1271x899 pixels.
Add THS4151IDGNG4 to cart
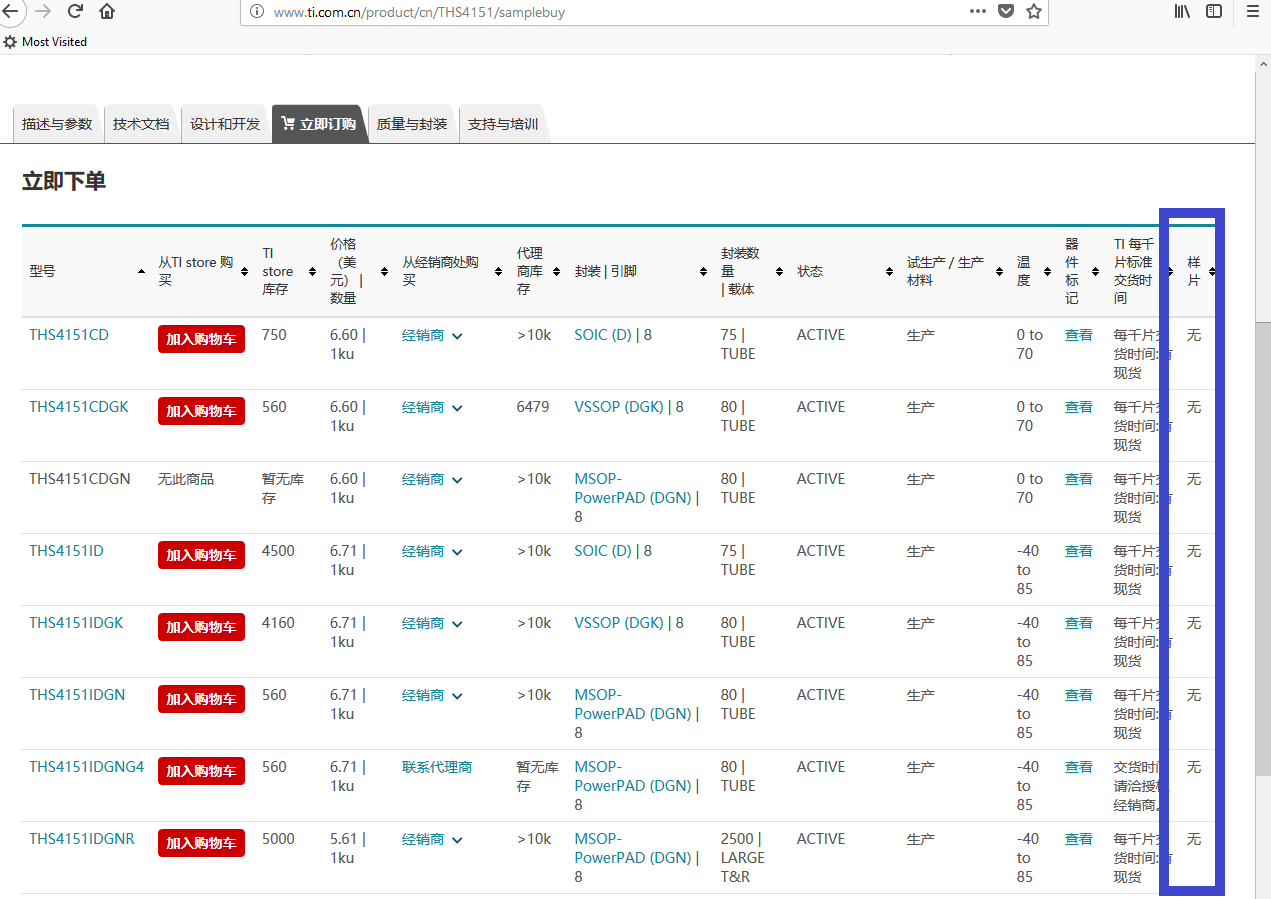pos(201,771)
